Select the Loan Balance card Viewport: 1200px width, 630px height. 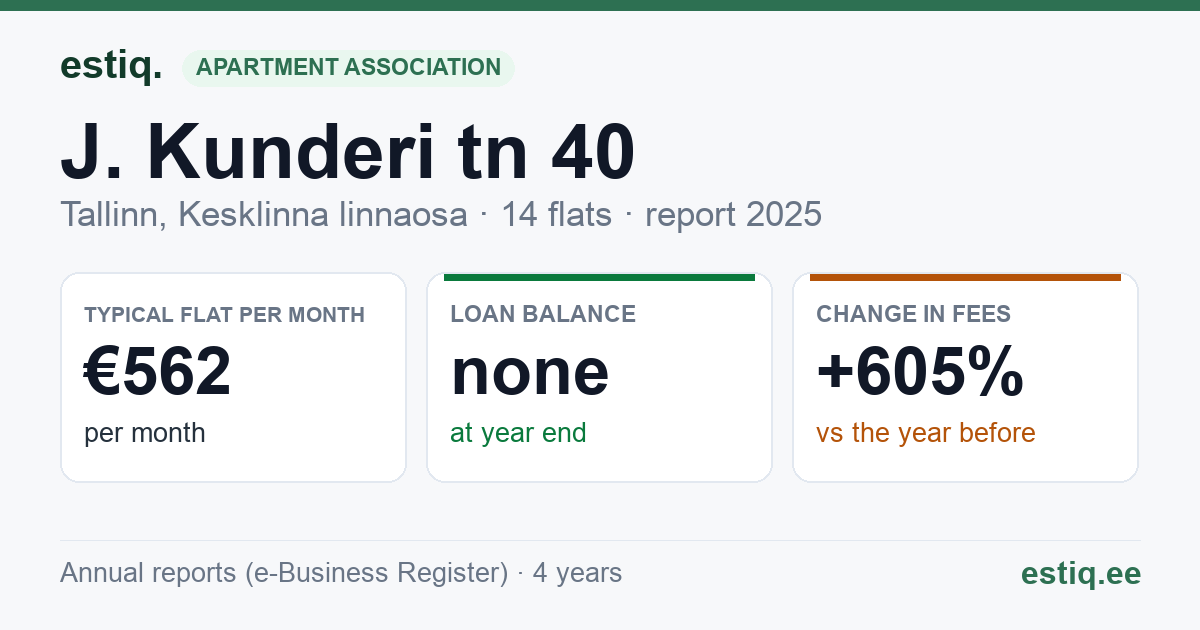point(599,377)
